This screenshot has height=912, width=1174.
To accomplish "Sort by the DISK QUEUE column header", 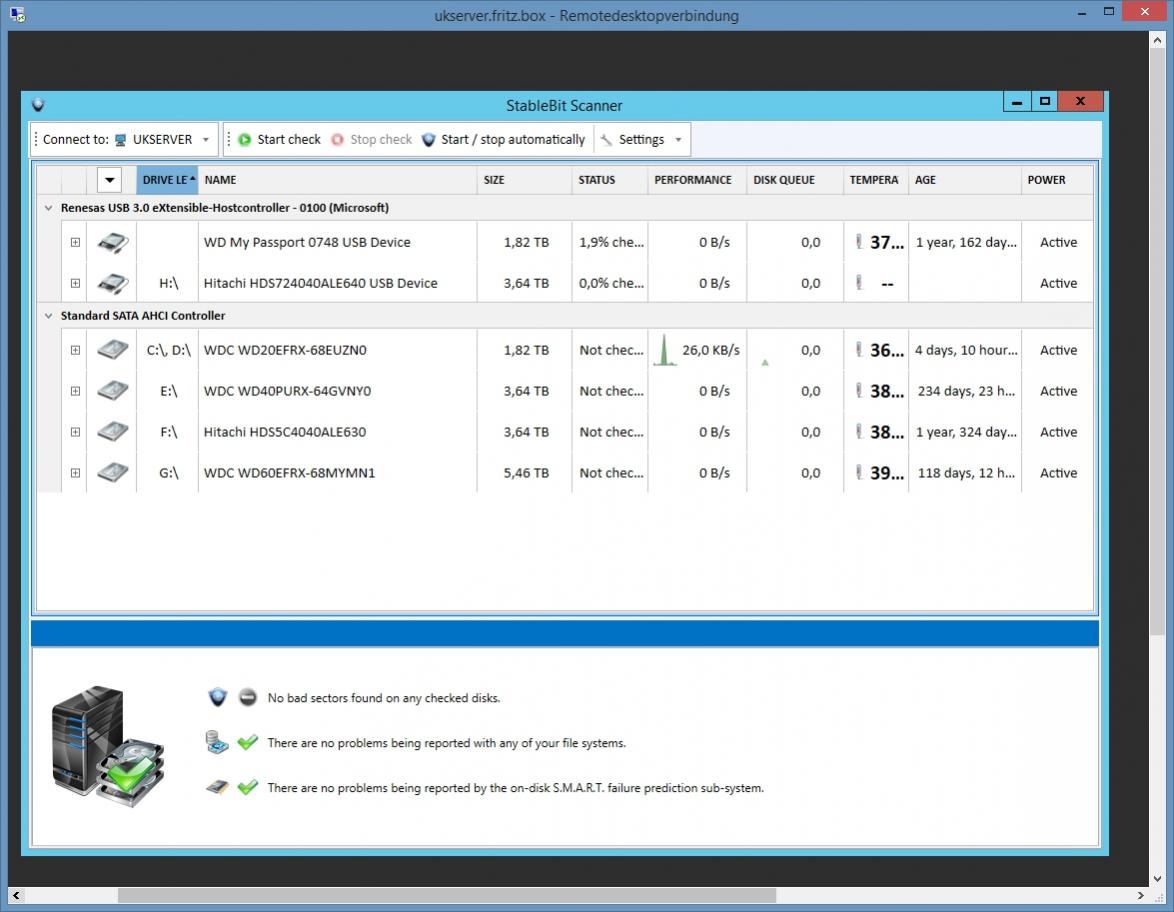I will (x=794, y=180).
